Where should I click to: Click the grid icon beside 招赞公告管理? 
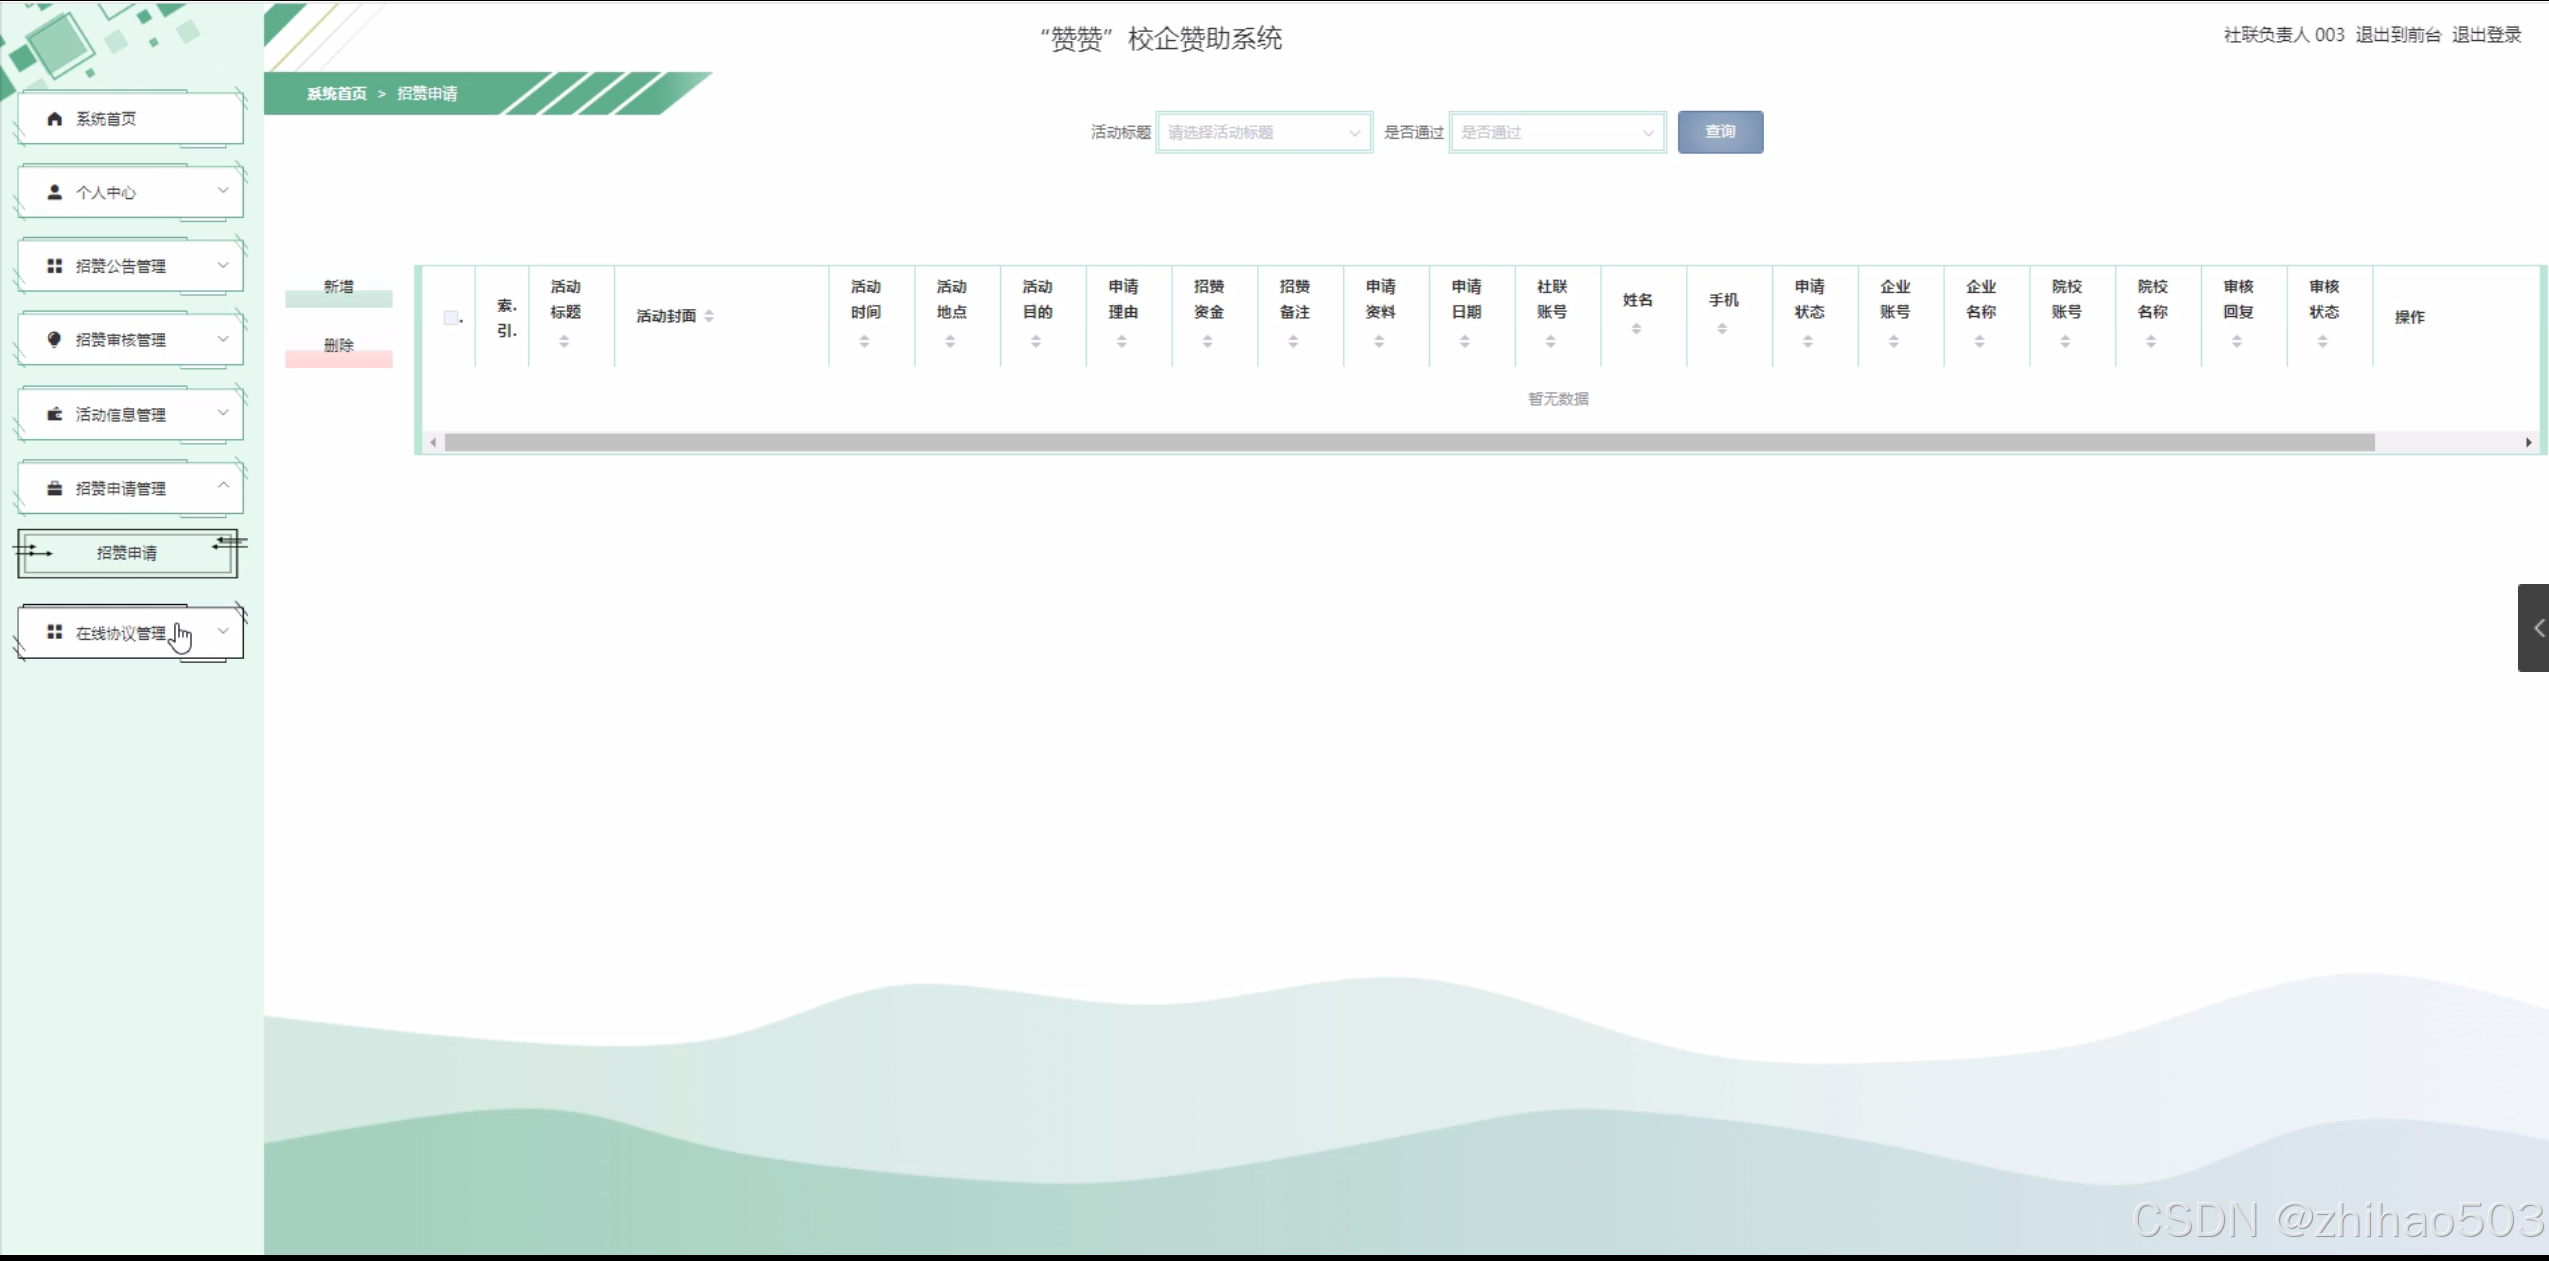[x=55, y=266]
